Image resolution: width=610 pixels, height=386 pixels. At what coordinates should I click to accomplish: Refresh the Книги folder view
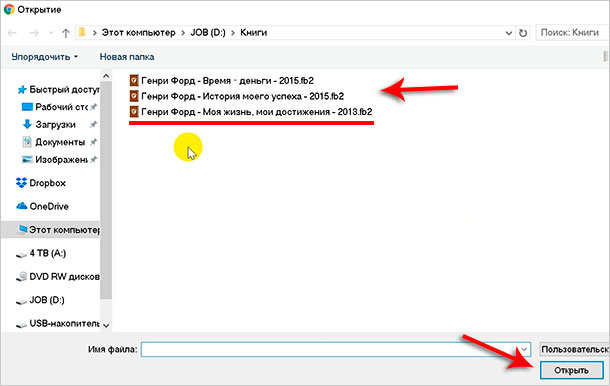point(523,33)
